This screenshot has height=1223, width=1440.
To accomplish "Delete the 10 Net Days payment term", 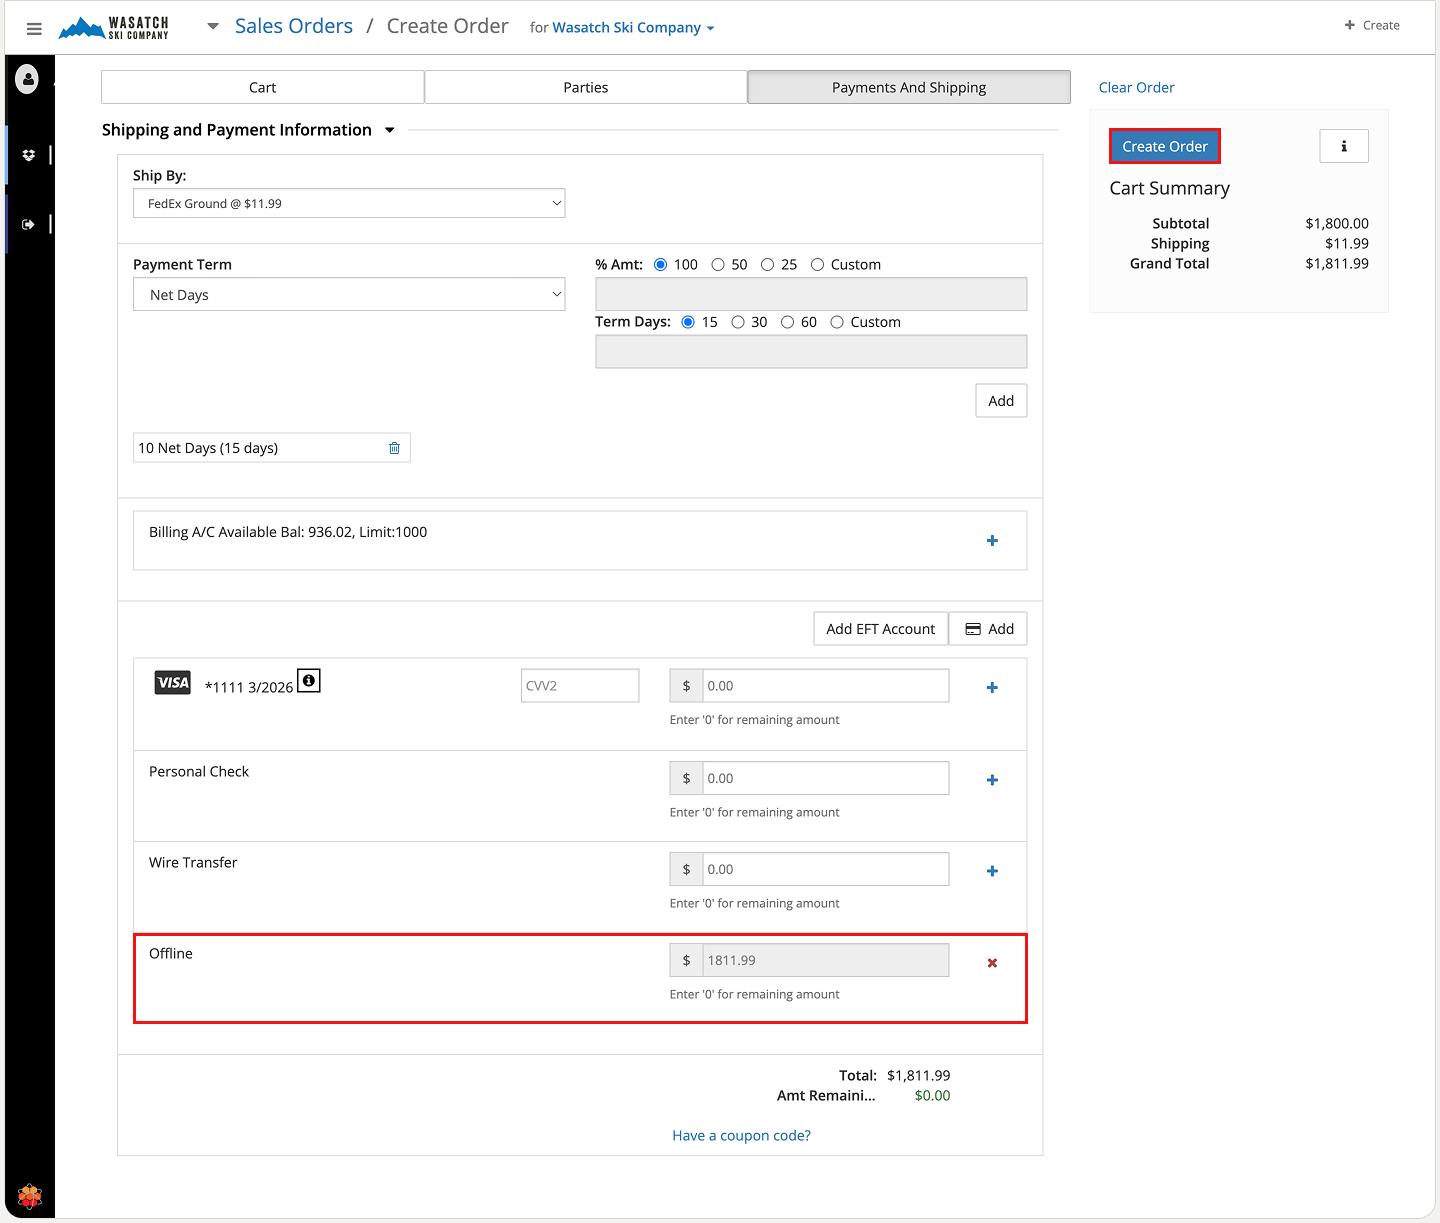I will (x=394, y=448).
